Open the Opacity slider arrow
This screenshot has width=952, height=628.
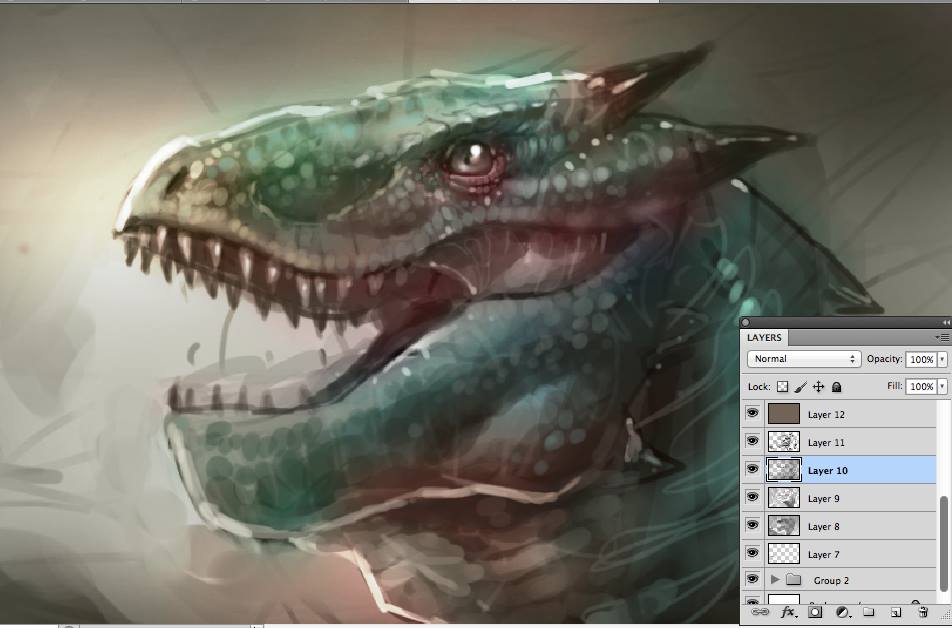pos(942,360)
